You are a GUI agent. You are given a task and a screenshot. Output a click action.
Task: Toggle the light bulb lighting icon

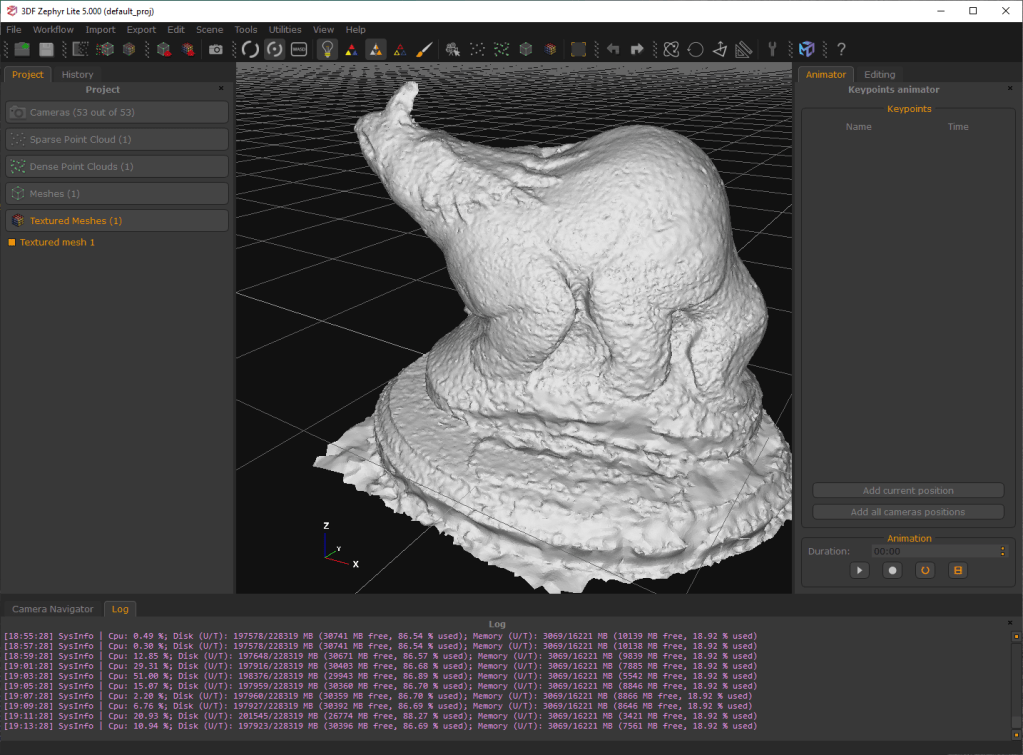326,49
